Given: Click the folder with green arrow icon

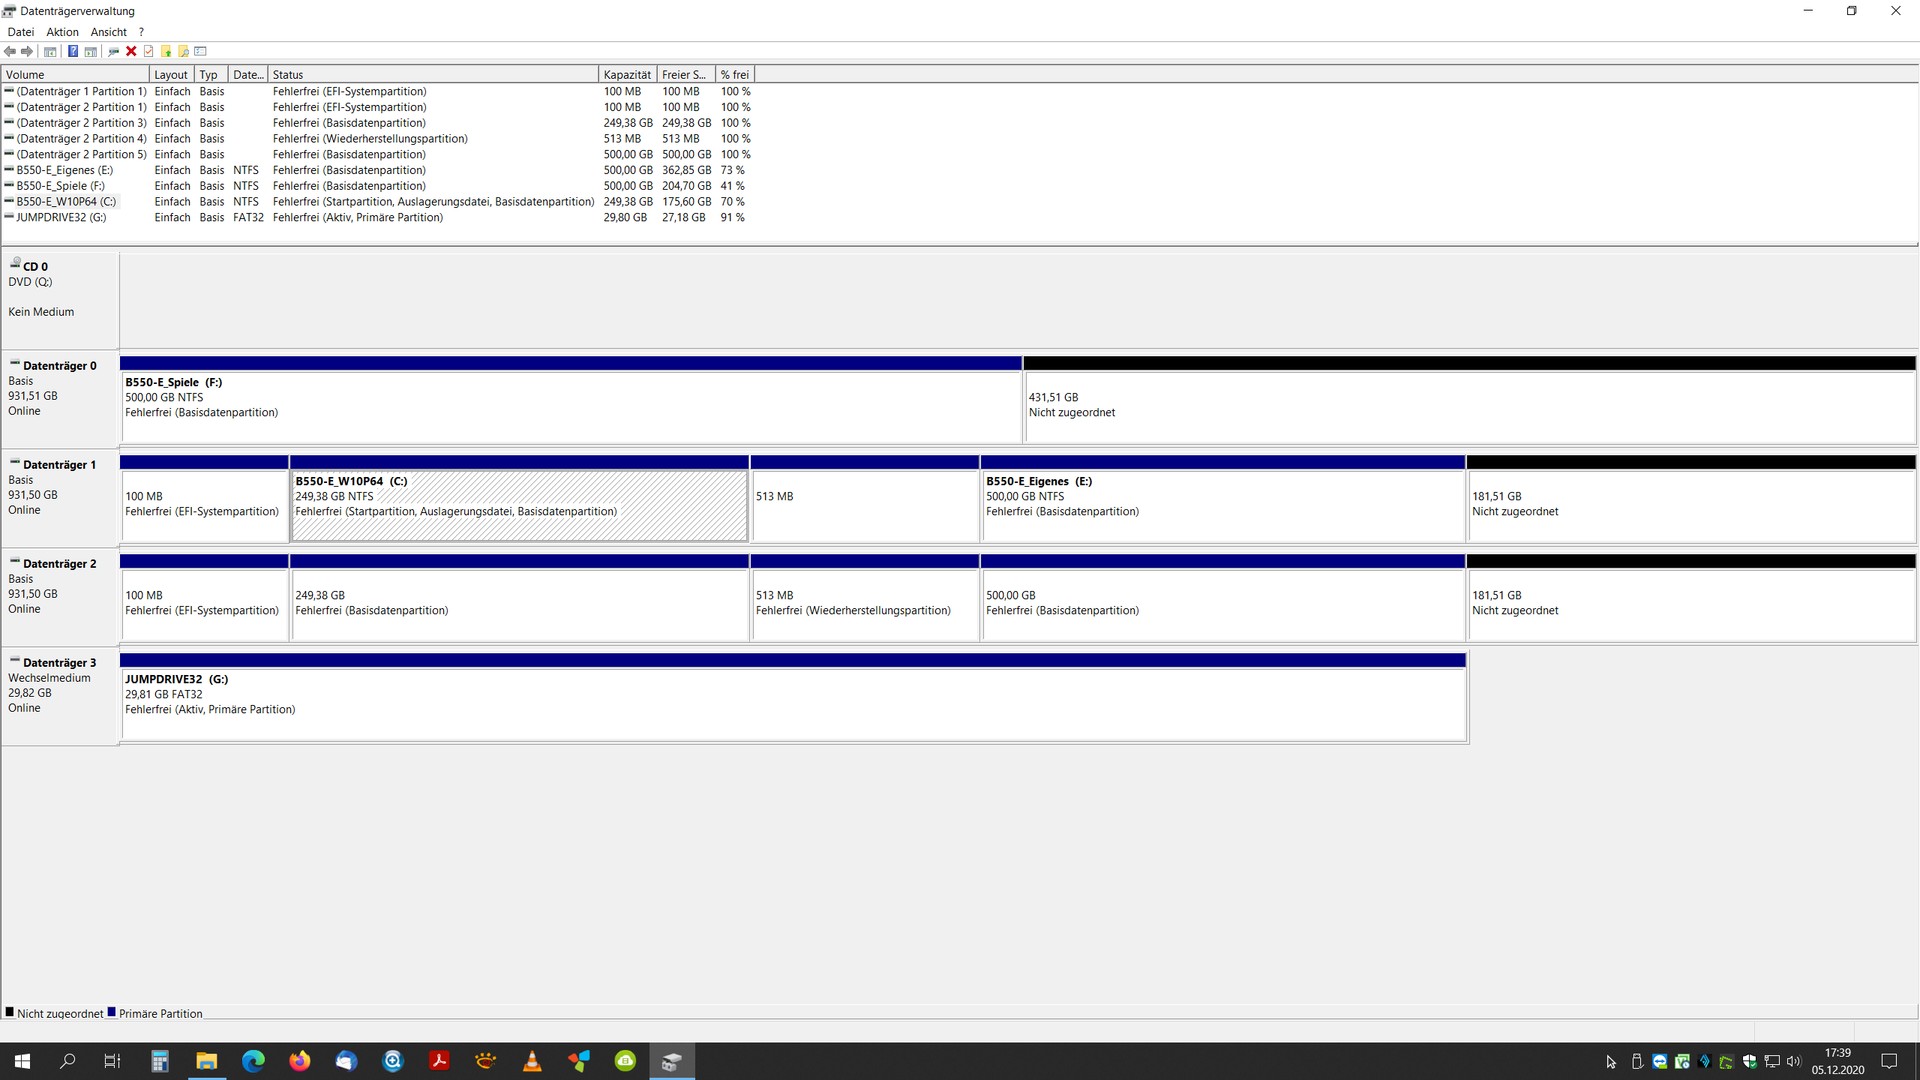Looking at the screenshot, I should pyautogui.click(x=166, y=51).
